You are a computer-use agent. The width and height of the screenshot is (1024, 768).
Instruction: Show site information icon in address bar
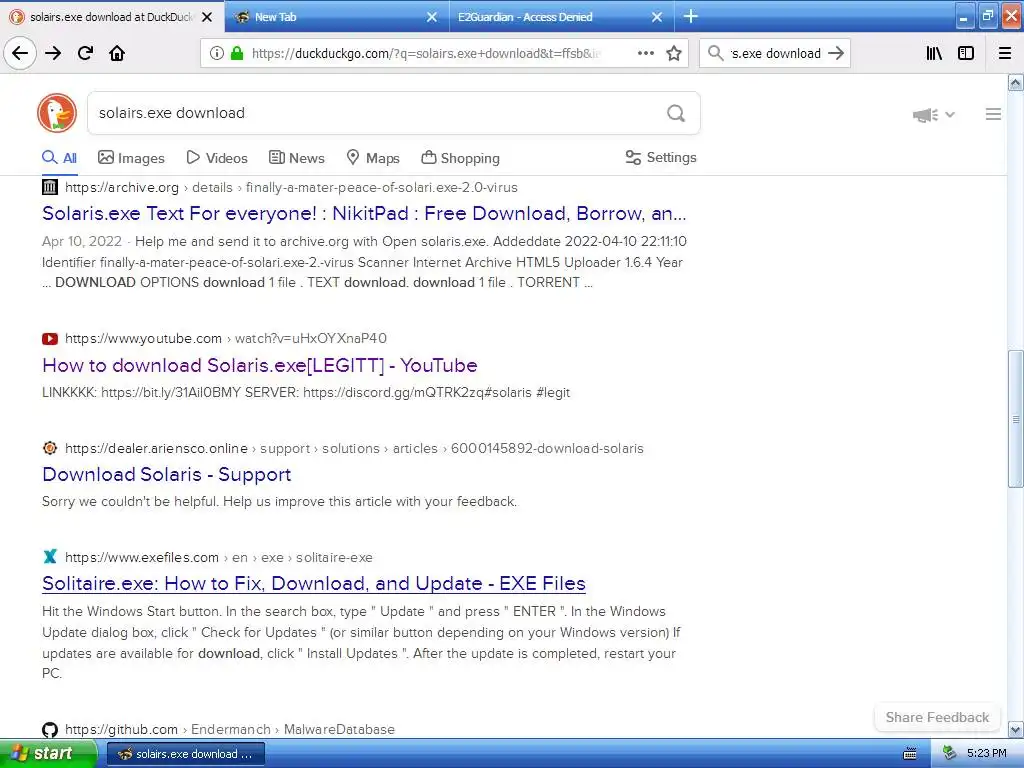click(x=217, y=54)
